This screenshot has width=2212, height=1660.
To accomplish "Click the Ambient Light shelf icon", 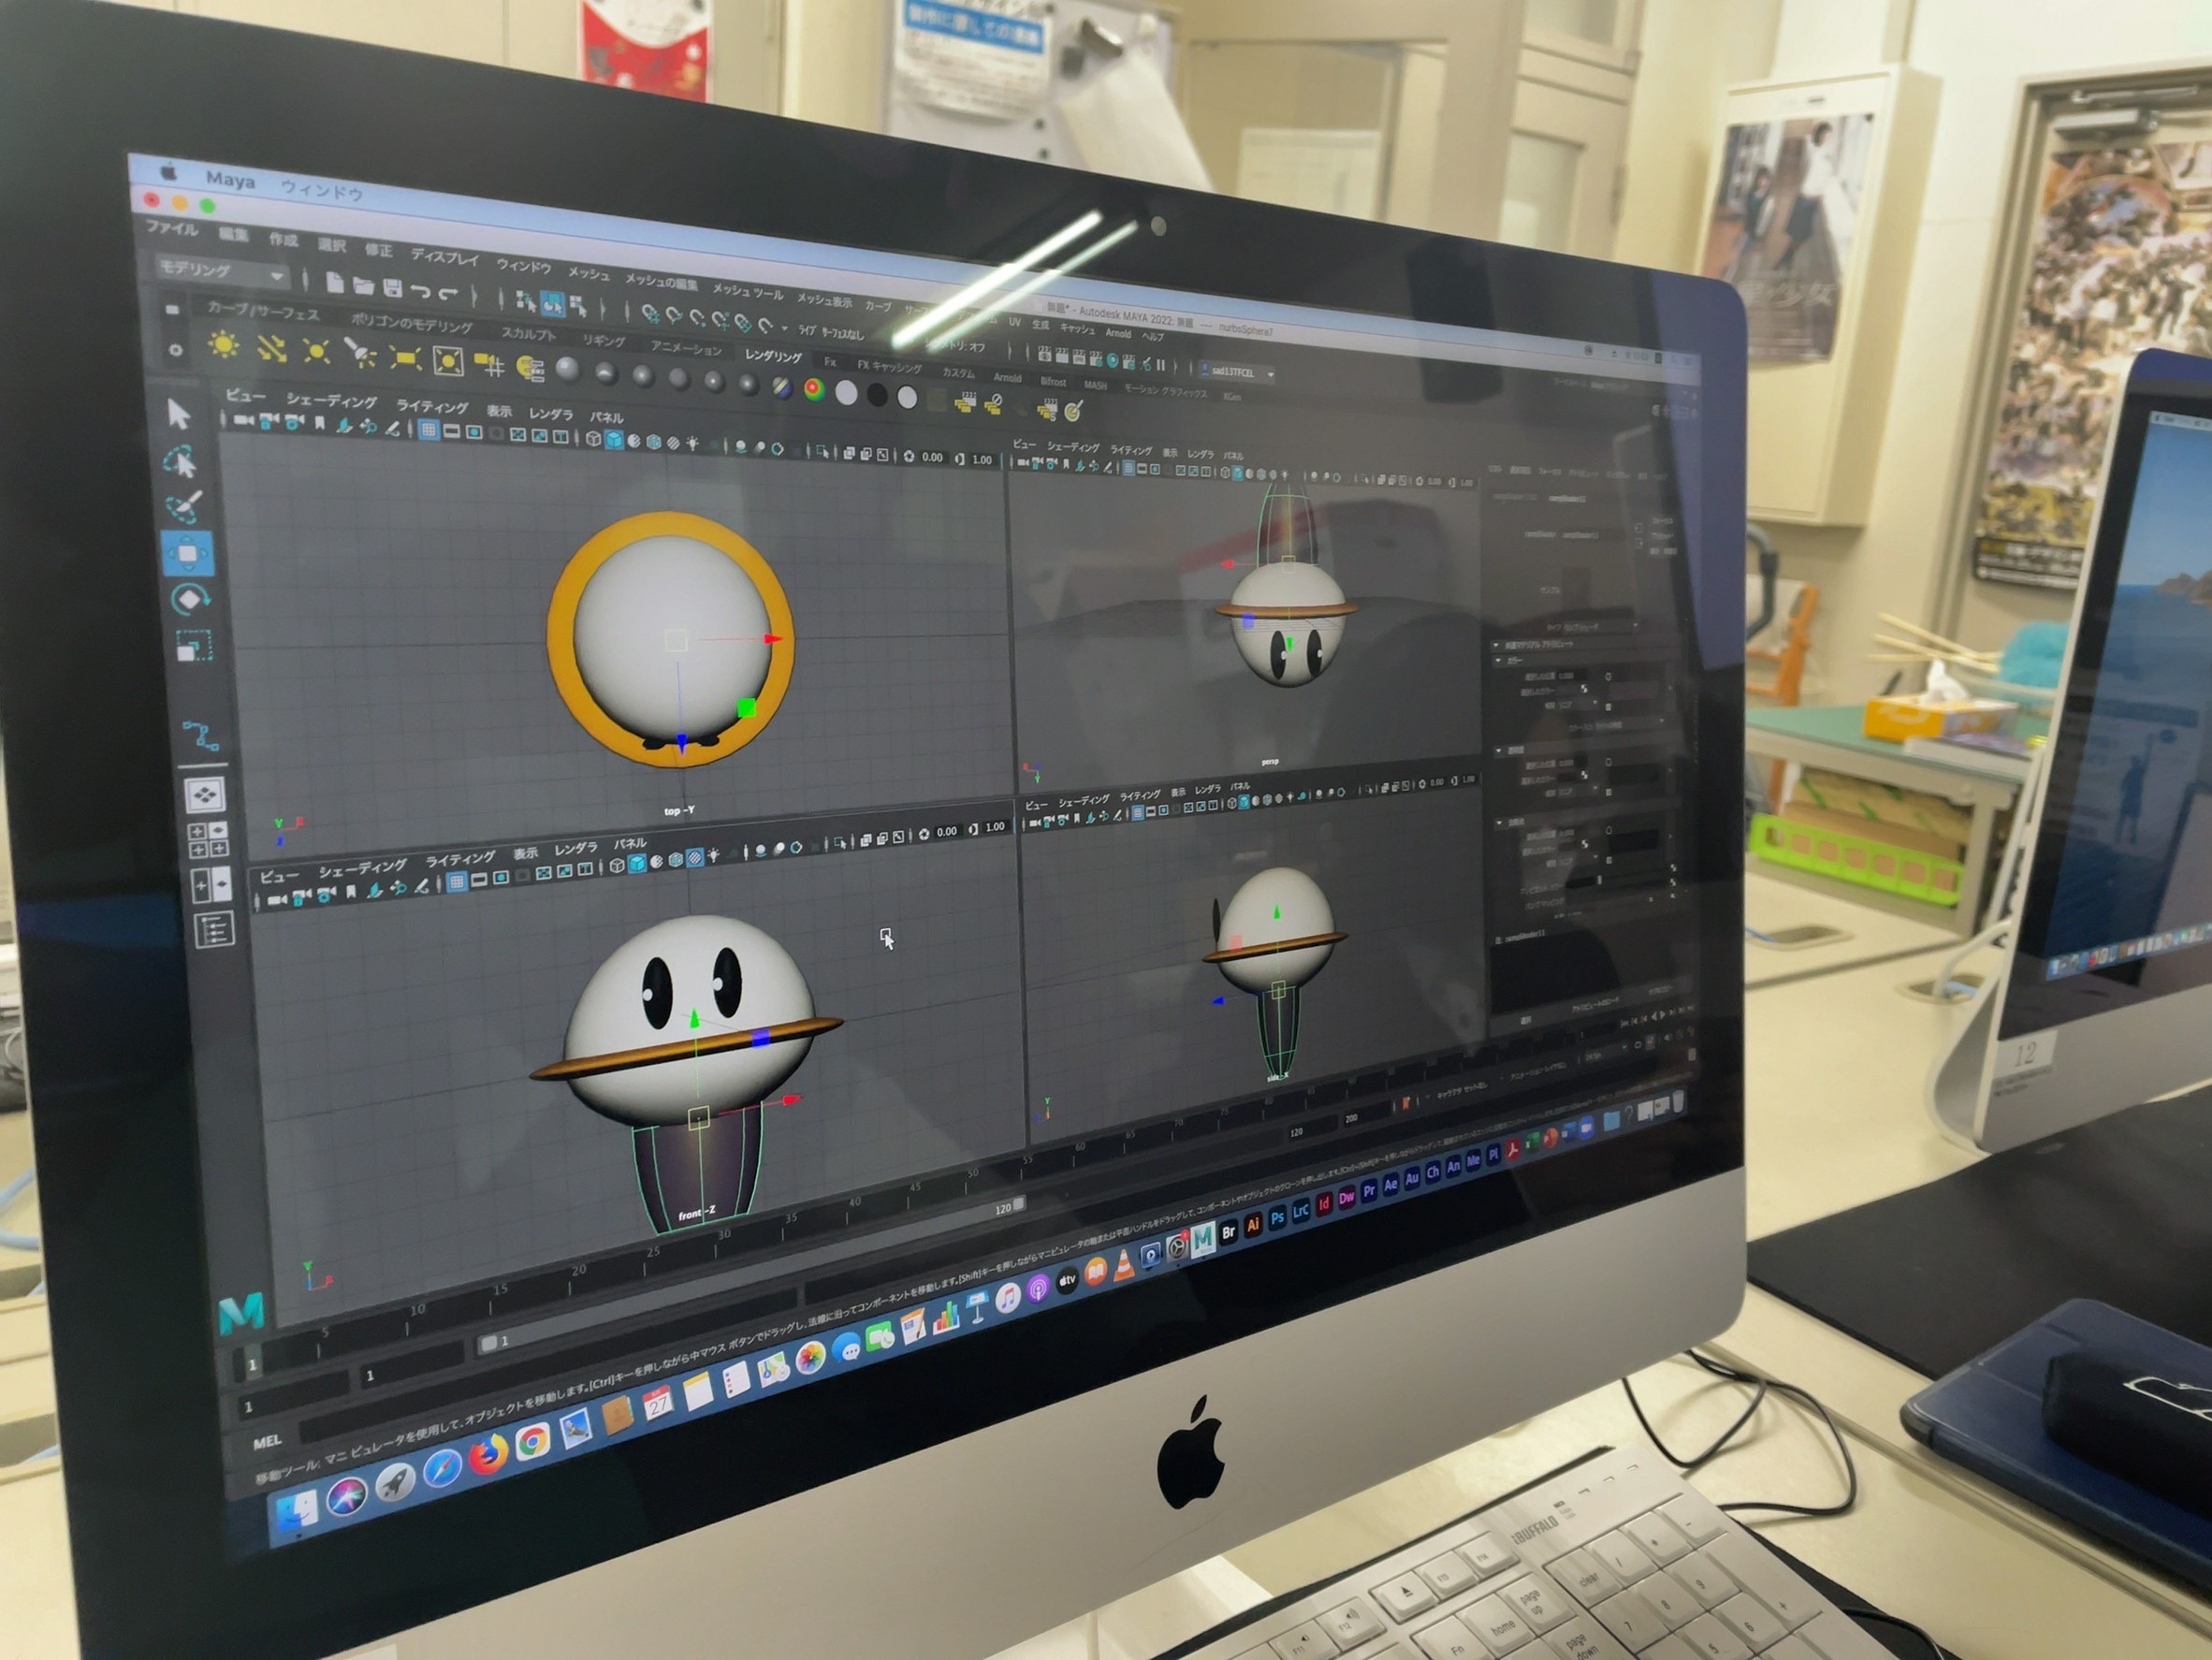I will point(223,345).
